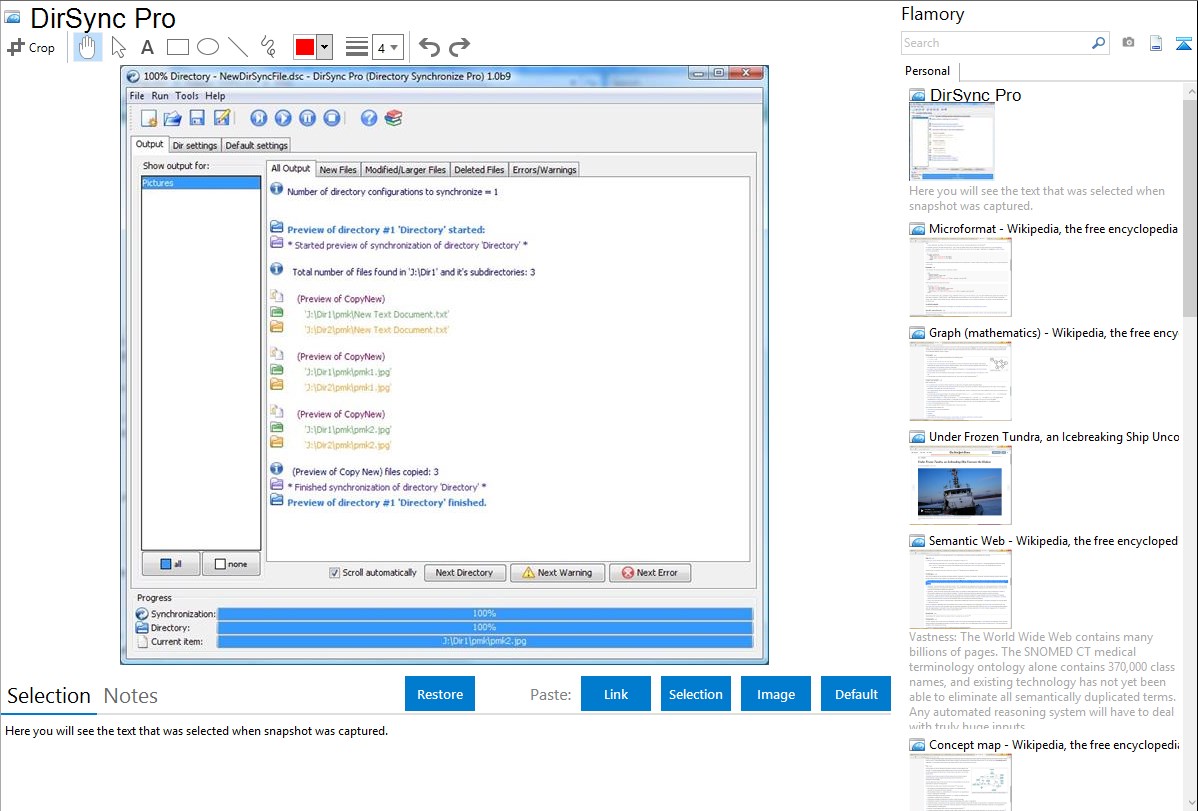1198x811 pixels.
Task: Open the Selection tab
Action: coord(49,696)
